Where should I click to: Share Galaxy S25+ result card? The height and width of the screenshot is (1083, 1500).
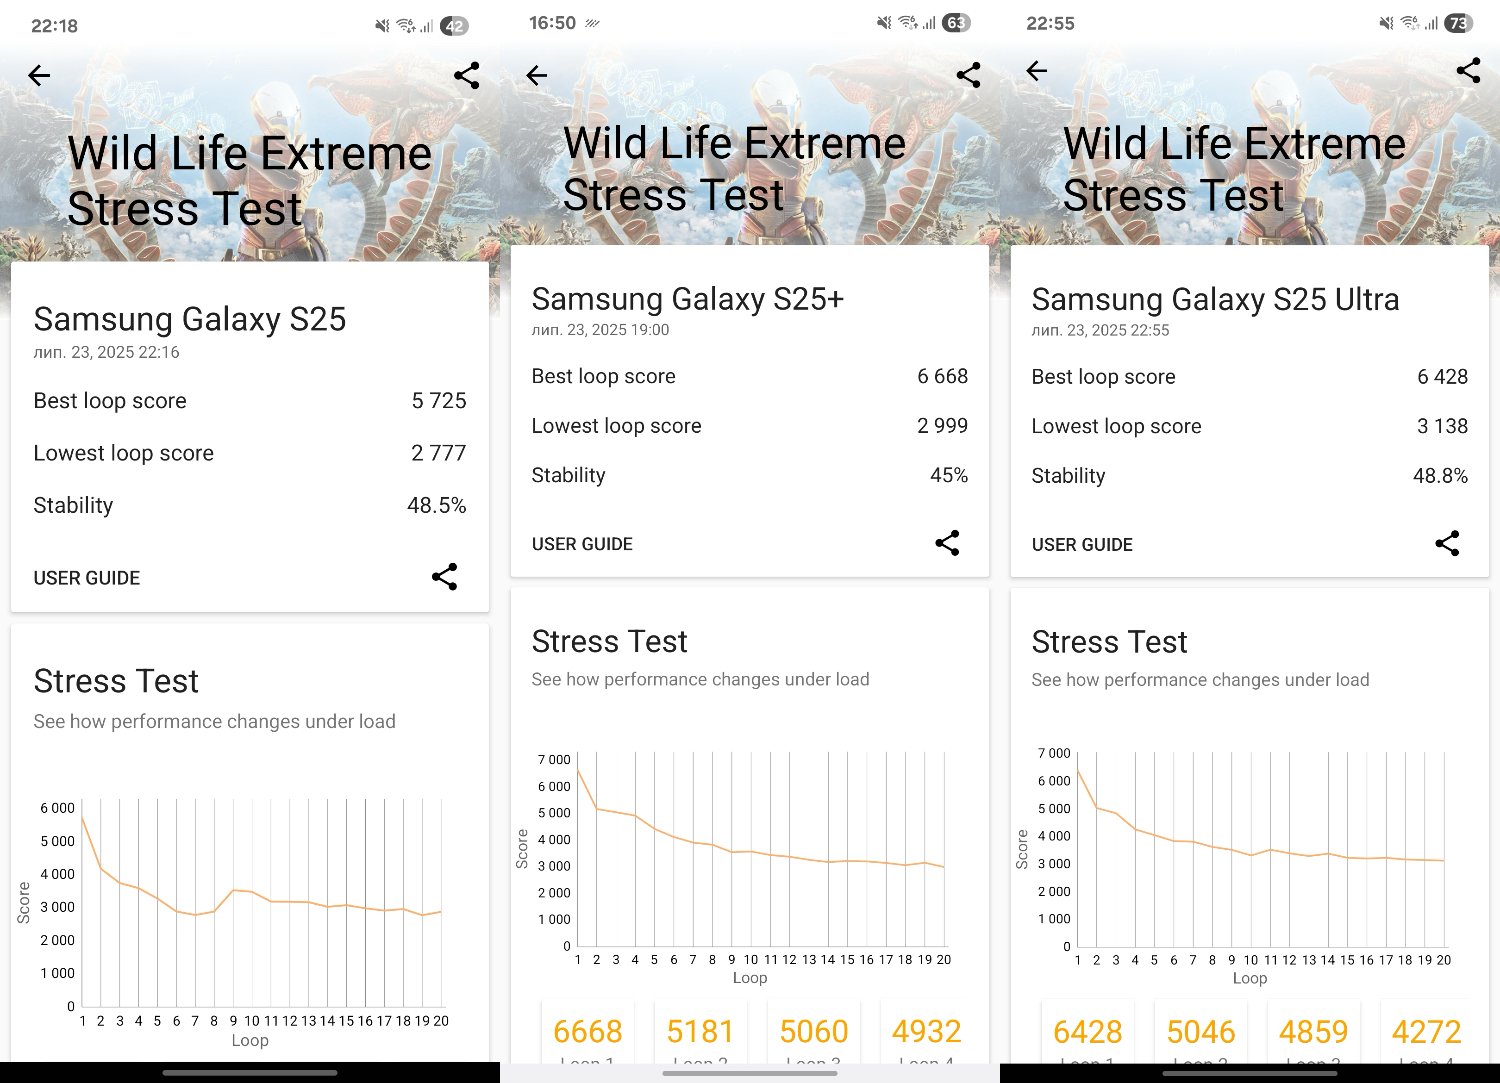(x=947, y=543)
